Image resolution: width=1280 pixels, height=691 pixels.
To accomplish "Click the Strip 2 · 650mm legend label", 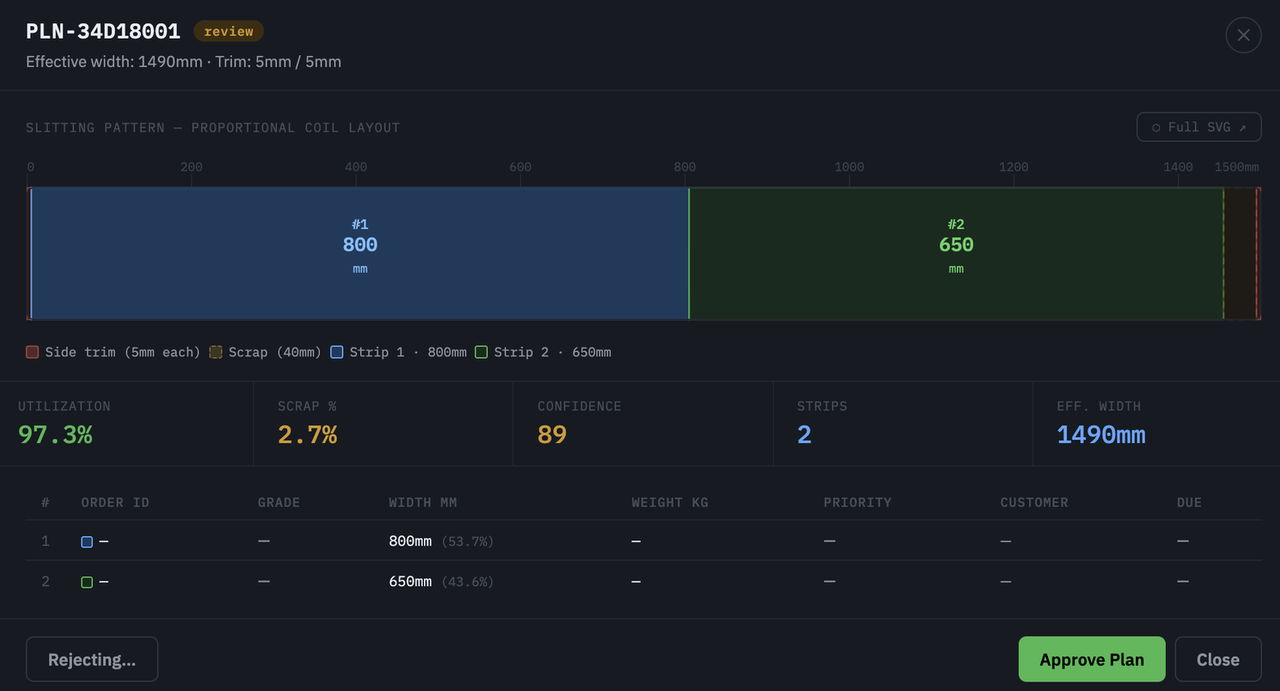I will coord(552,352).
